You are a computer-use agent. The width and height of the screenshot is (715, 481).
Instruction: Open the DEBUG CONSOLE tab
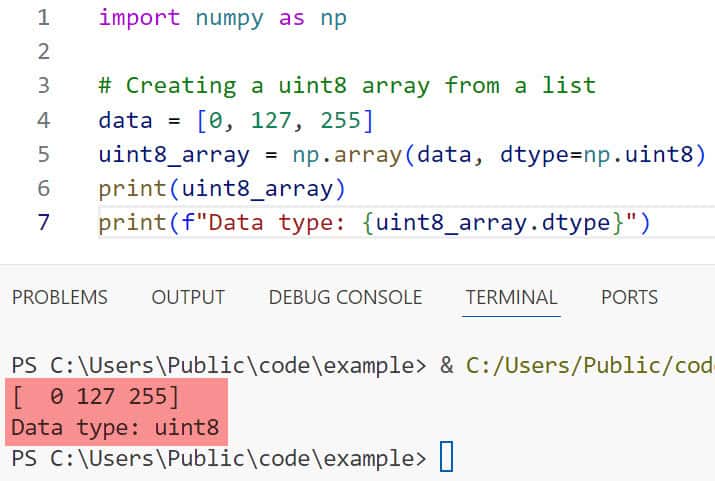(345, 297)
